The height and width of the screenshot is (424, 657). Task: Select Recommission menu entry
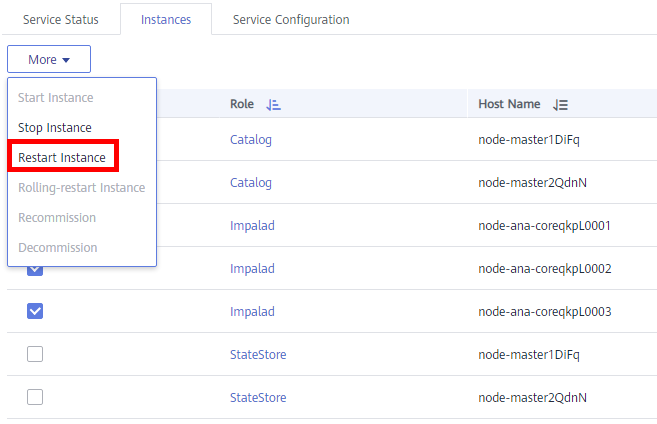(x=57, y=217)
